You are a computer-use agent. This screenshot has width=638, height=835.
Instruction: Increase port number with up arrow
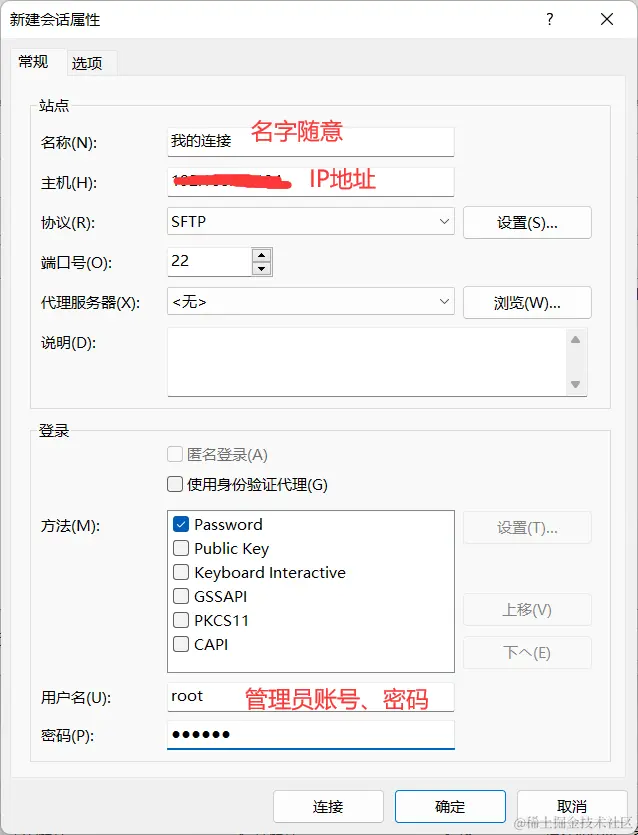pos(261,255)
